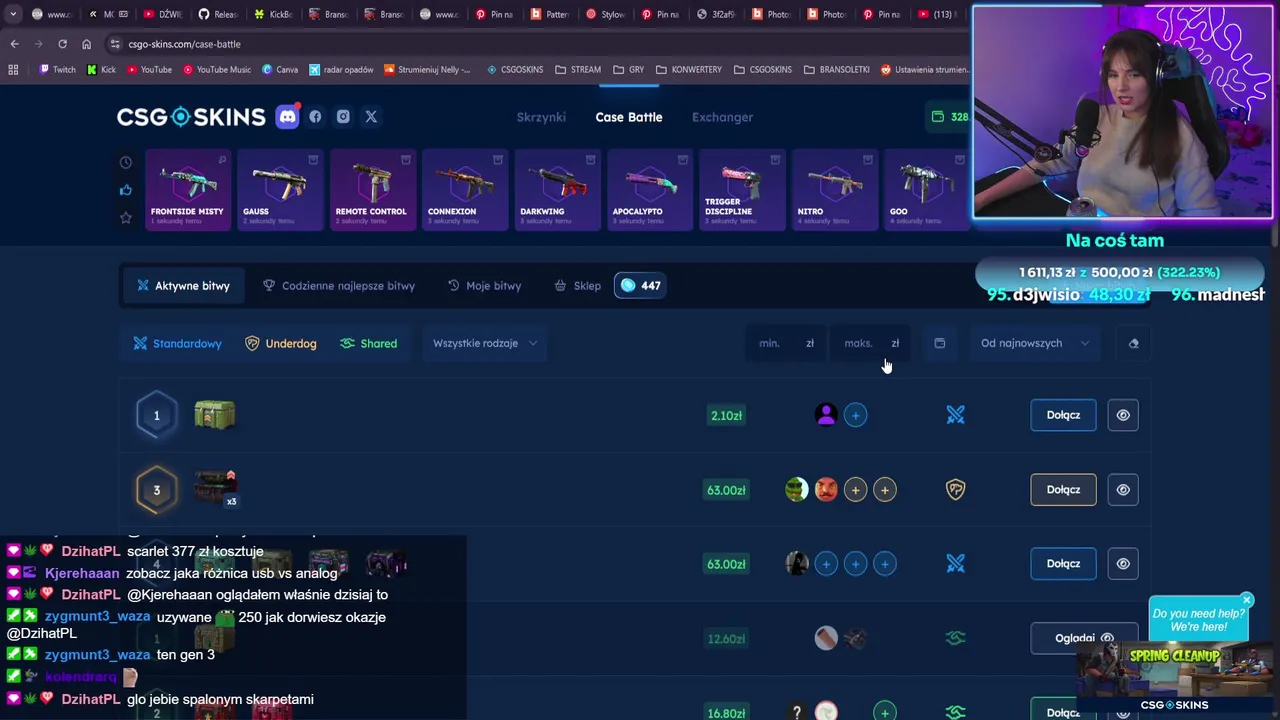Open the Discord icon next to CSGOSKINS logo
Viewport: 1280px width, 720px height.
(x=287, y=117)
